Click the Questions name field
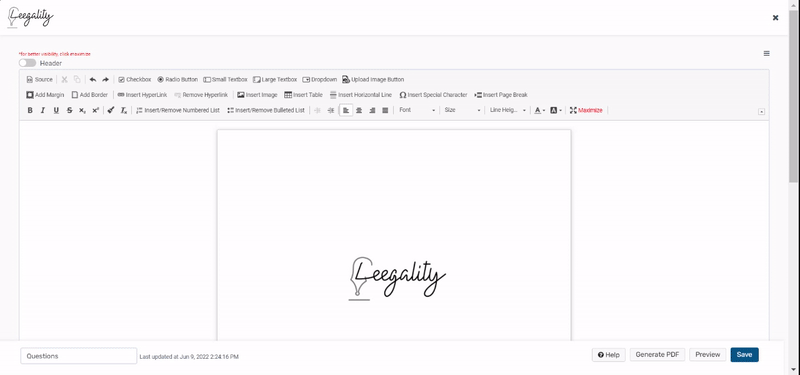 click(79, 356)
